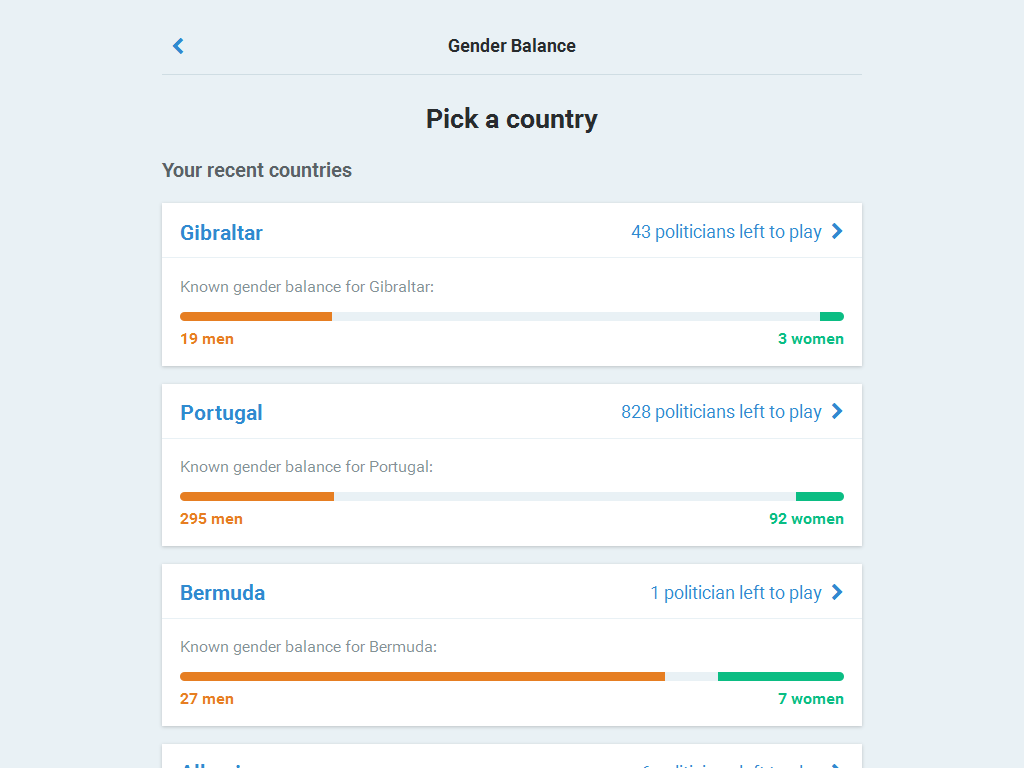Screen dimensions: 1024x768
Task: Click the '7 women' label
Action: (810, 699)
